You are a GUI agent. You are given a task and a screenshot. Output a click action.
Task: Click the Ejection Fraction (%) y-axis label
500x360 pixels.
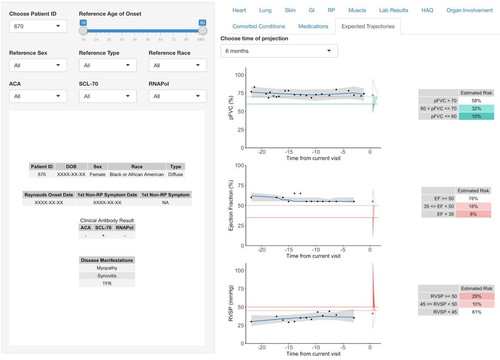231,205
